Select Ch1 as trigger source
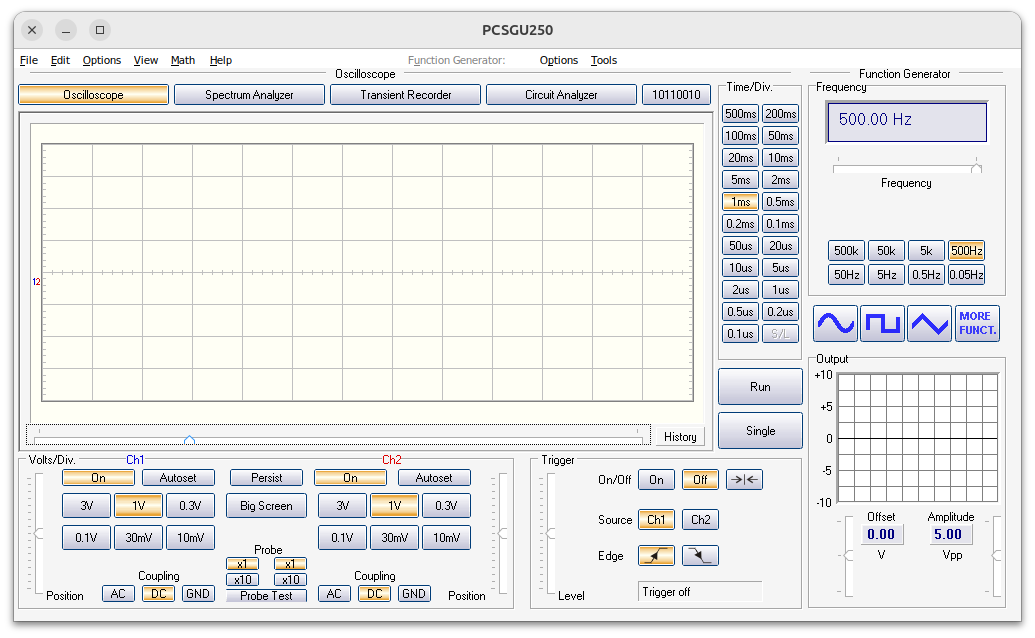The image size is (1035, 638). point(656,519)
